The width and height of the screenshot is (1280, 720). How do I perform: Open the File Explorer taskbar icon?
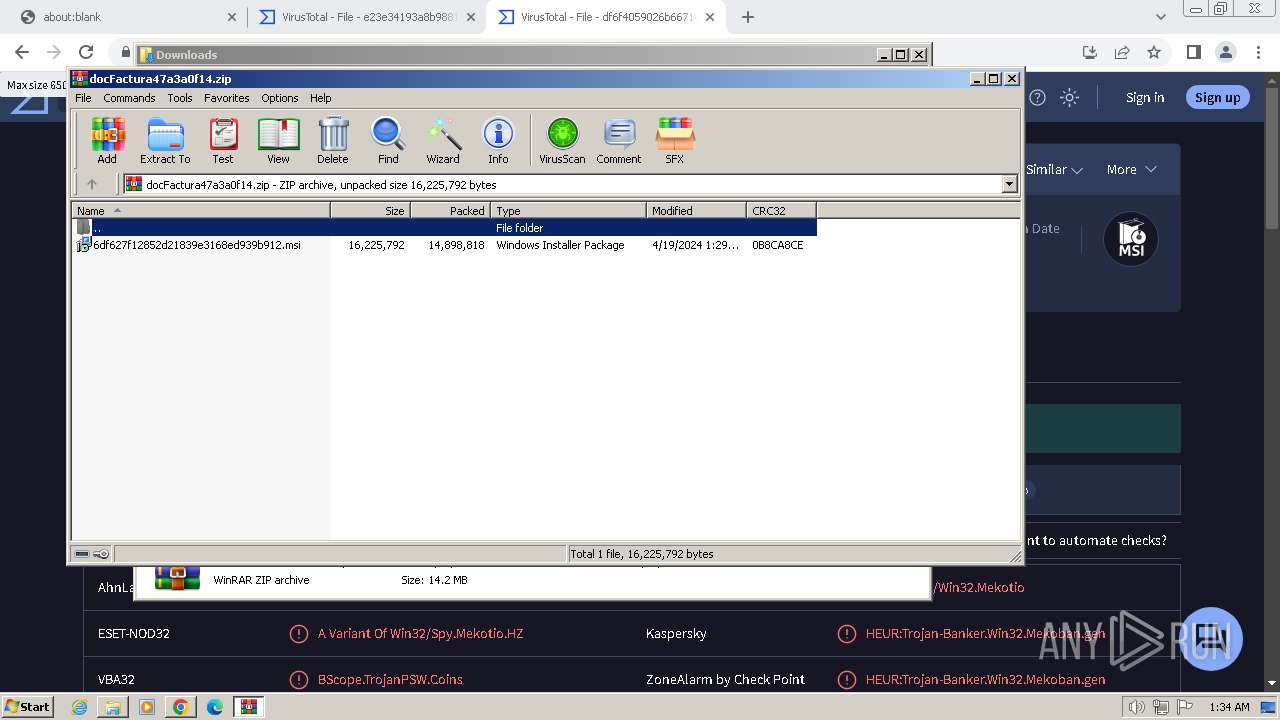coord(113,707)
